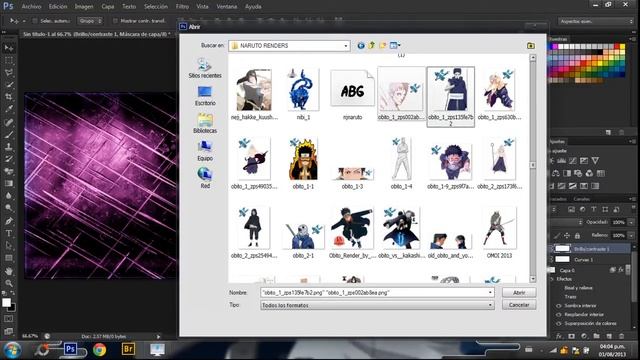Select the Horizontal Type tool

coord(9,233)
